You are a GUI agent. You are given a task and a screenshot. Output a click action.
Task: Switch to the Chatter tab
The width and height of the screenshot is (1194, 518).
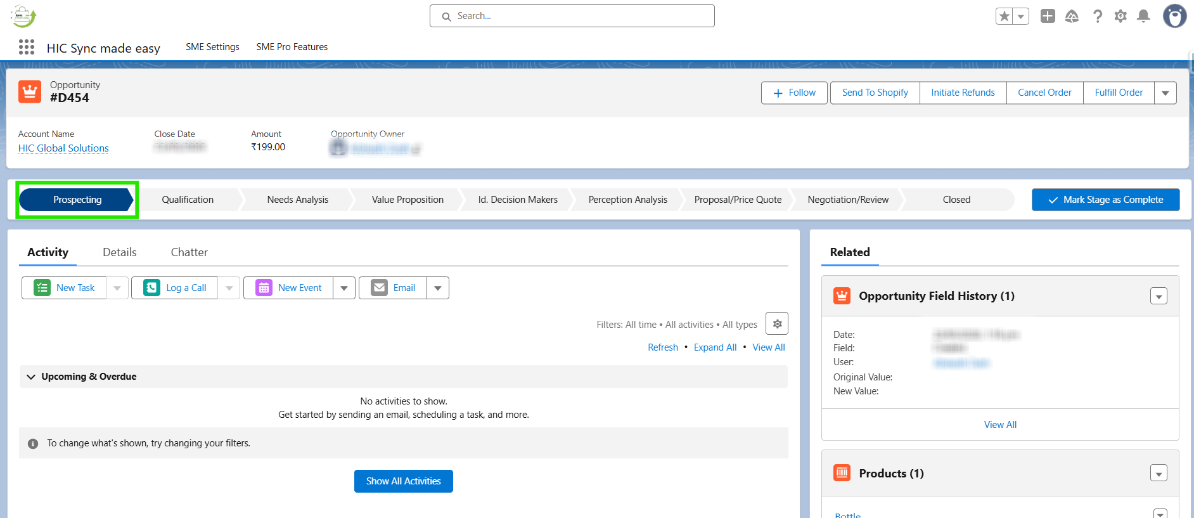[189, 252]
